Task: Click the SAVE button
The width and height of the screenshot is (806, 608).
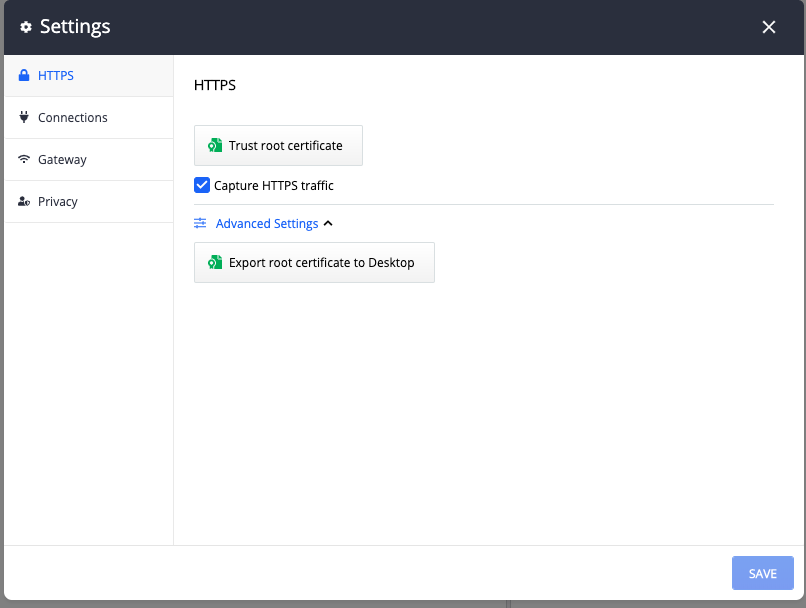Action: pyautogui.click(x=762, y=574)
